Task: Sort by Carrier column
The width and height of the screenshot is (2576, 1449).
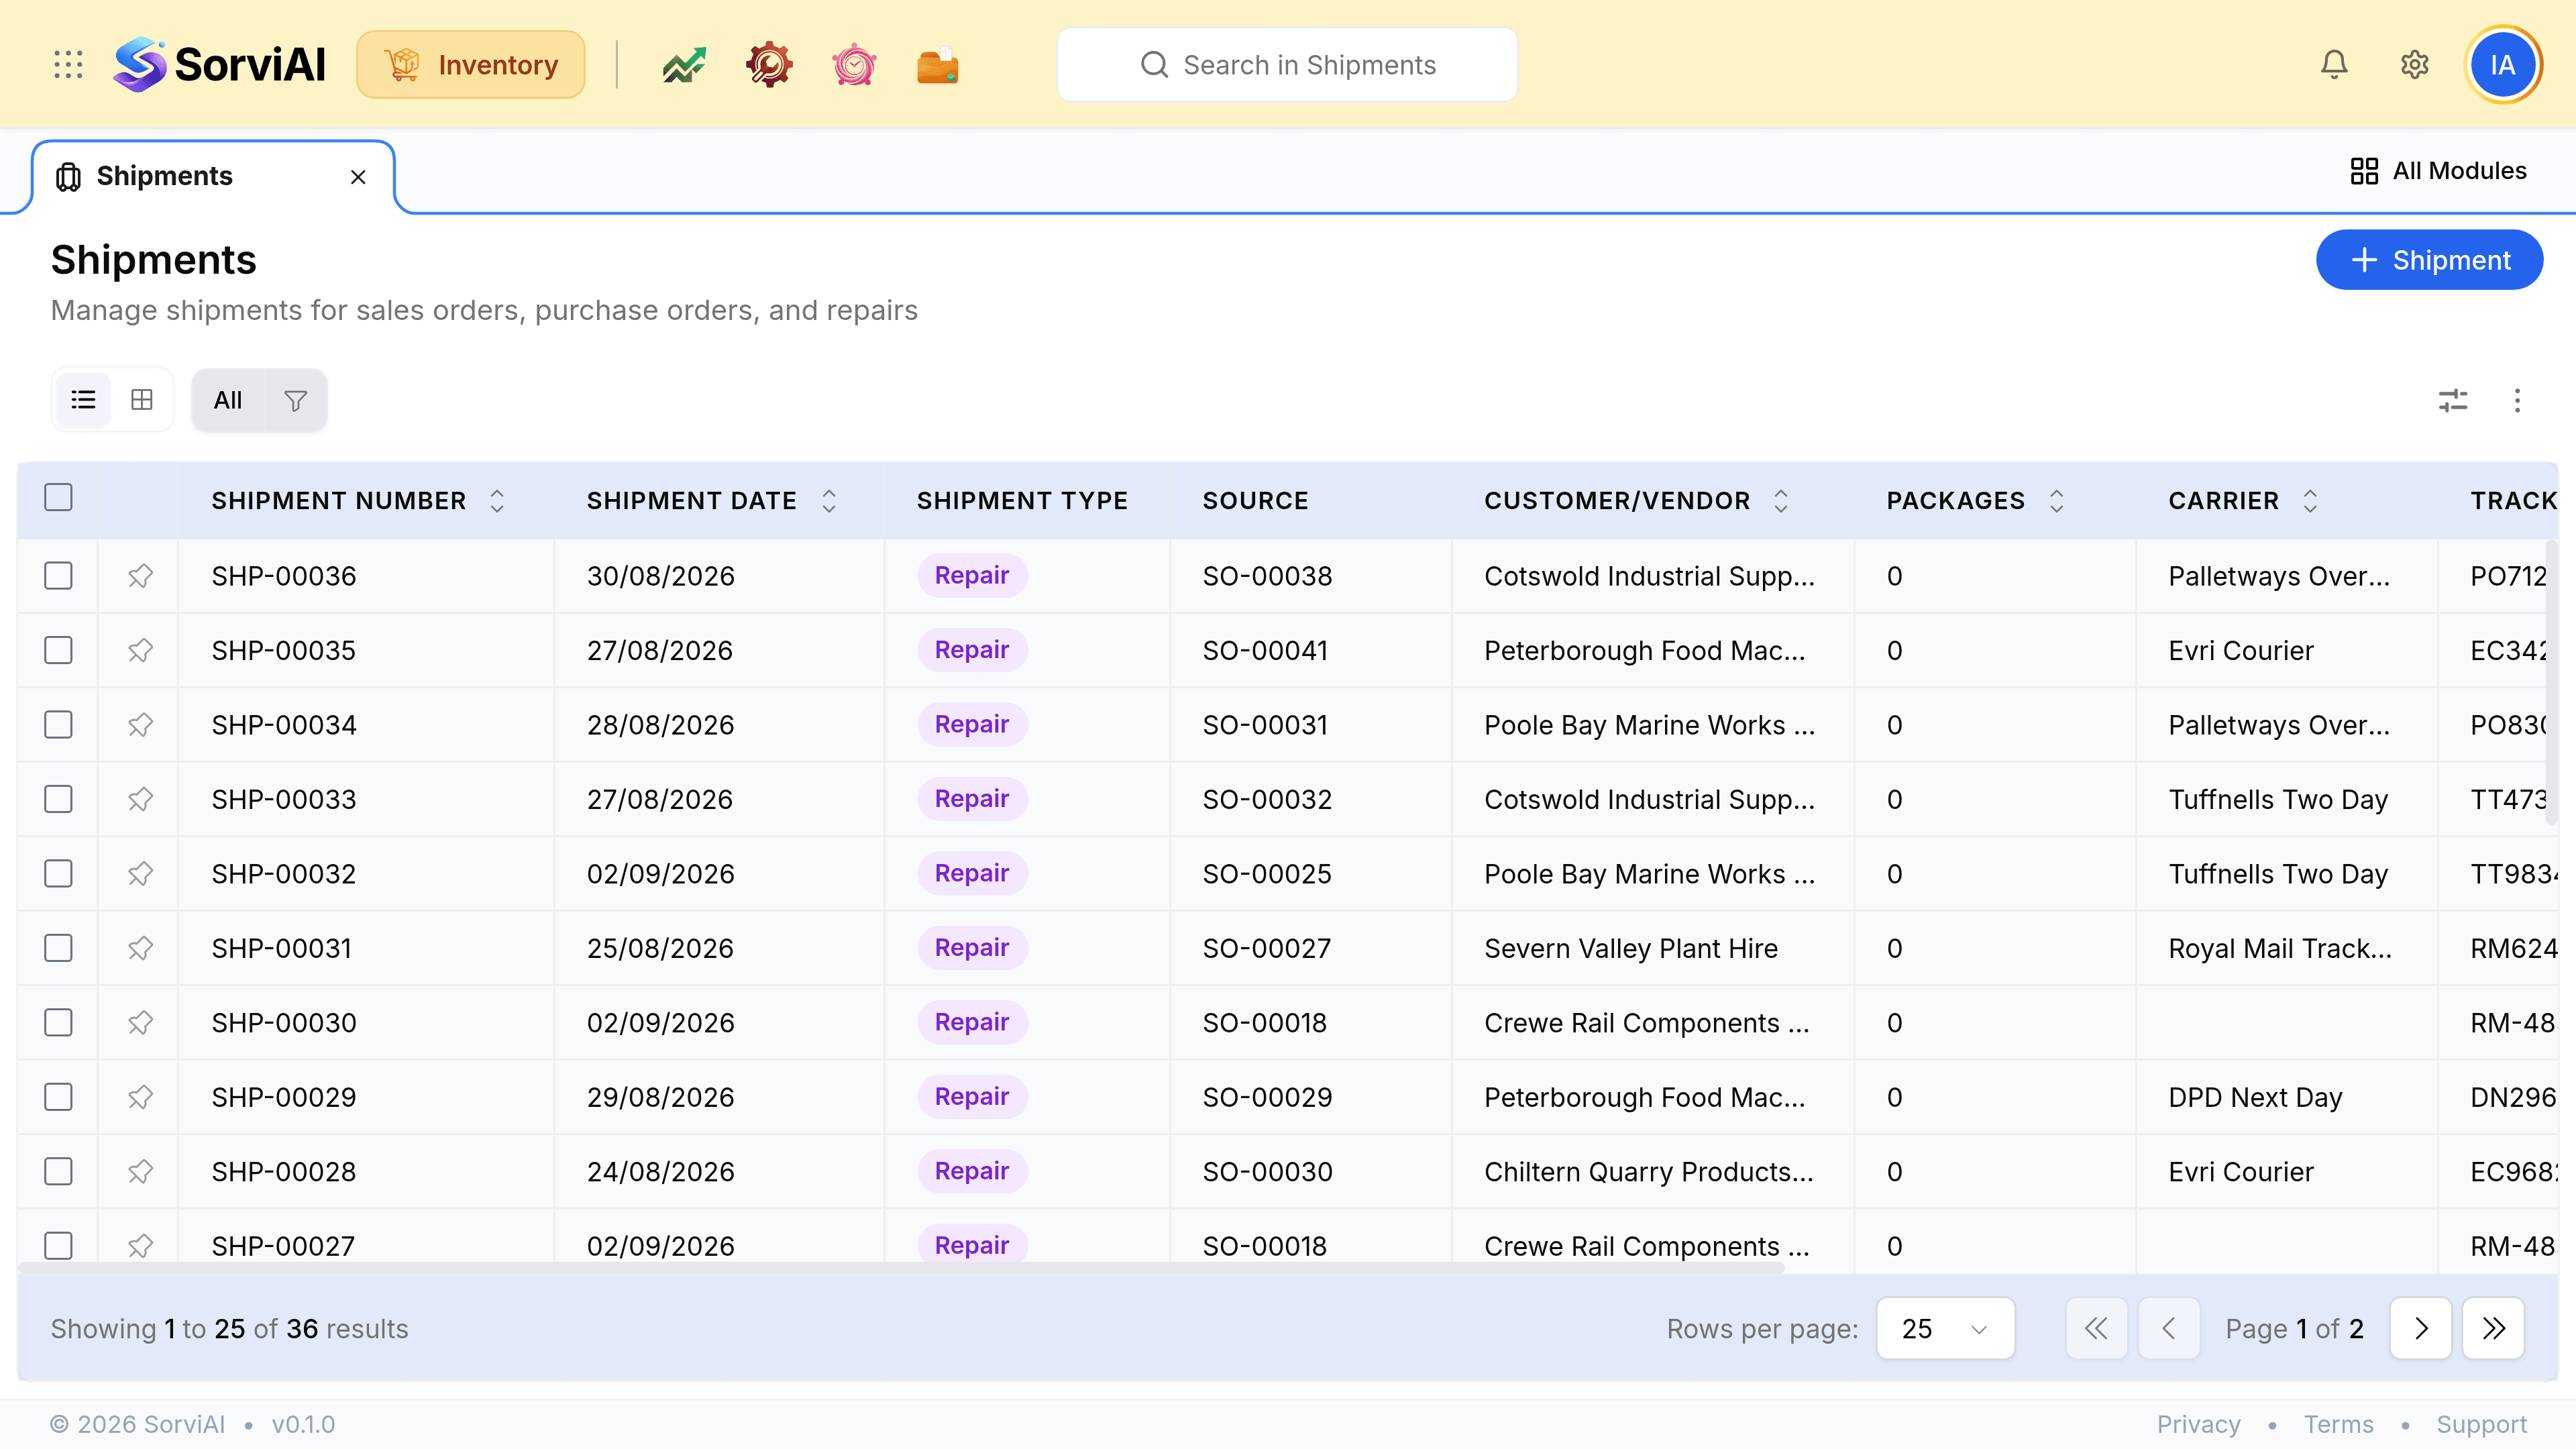Action: pos(2310,501)
